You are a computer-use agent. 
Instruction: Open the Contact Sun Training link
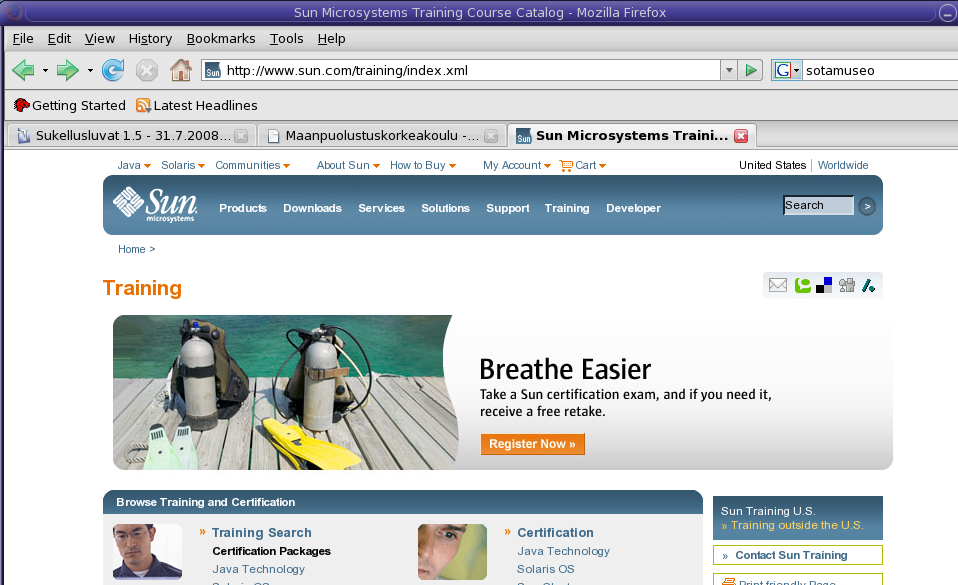791,555
